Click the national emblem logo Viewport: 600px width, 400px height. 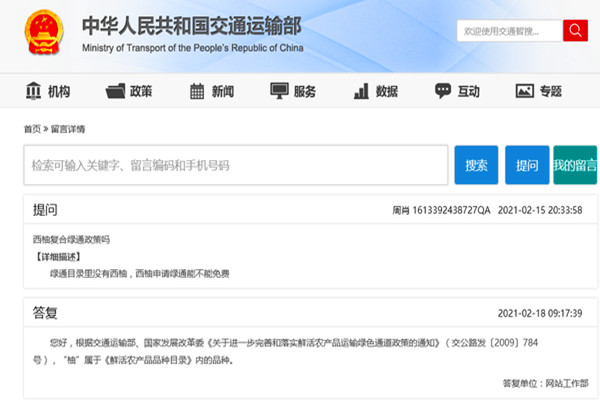(42, 32)
